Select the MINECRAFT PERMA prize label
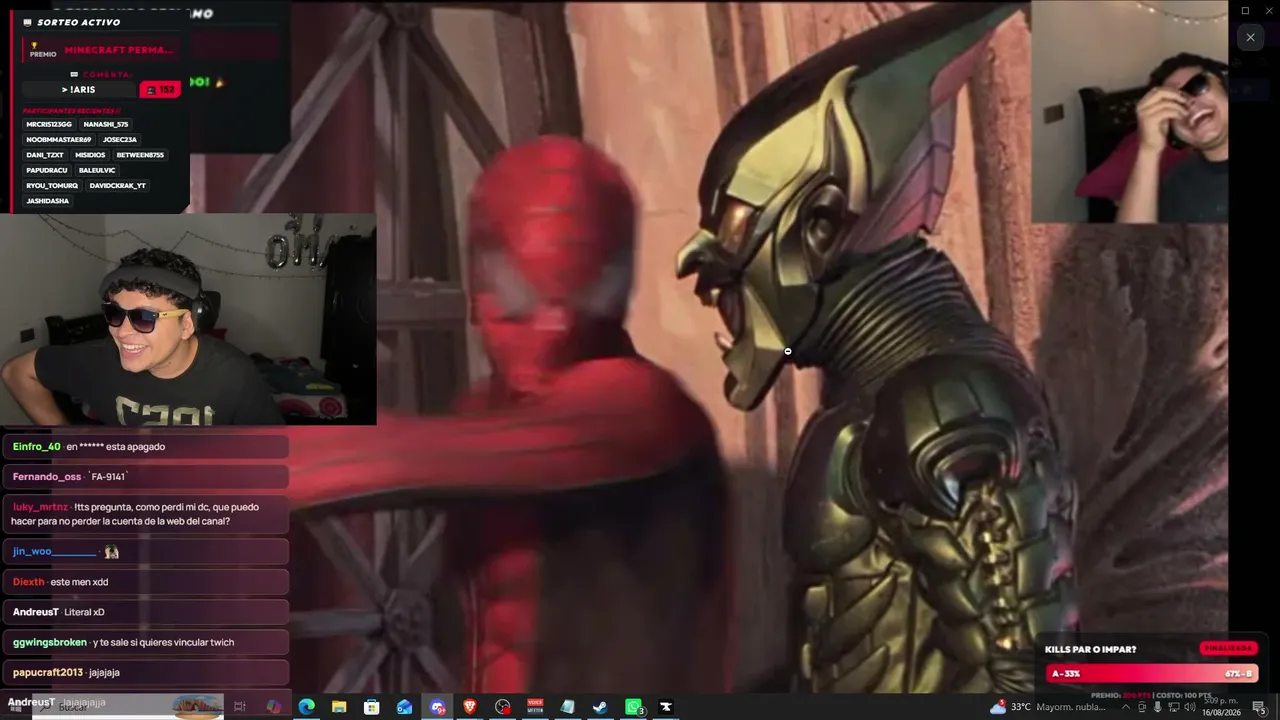 point(119,50)
